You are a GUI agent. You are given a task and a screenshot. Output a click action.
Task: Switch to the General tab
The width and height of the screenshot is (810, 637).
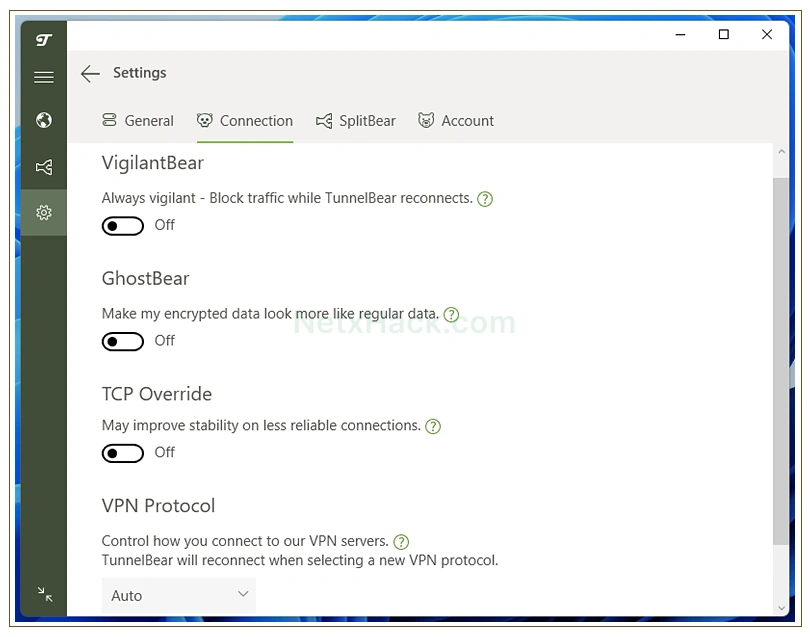tap(138, 121)
